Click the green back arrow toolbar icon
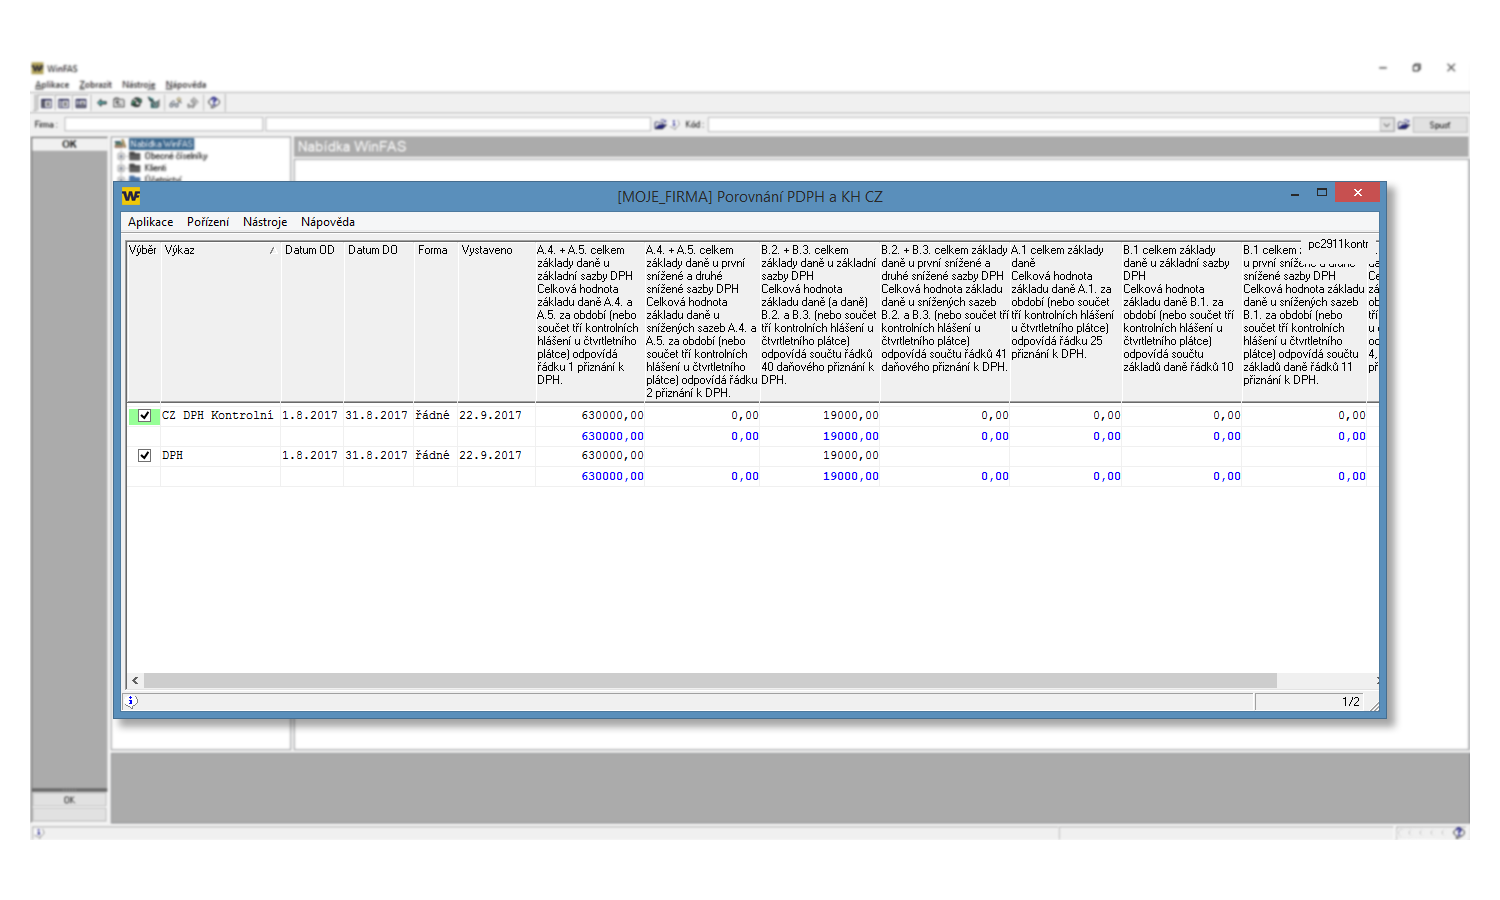 tap(102, 103)
